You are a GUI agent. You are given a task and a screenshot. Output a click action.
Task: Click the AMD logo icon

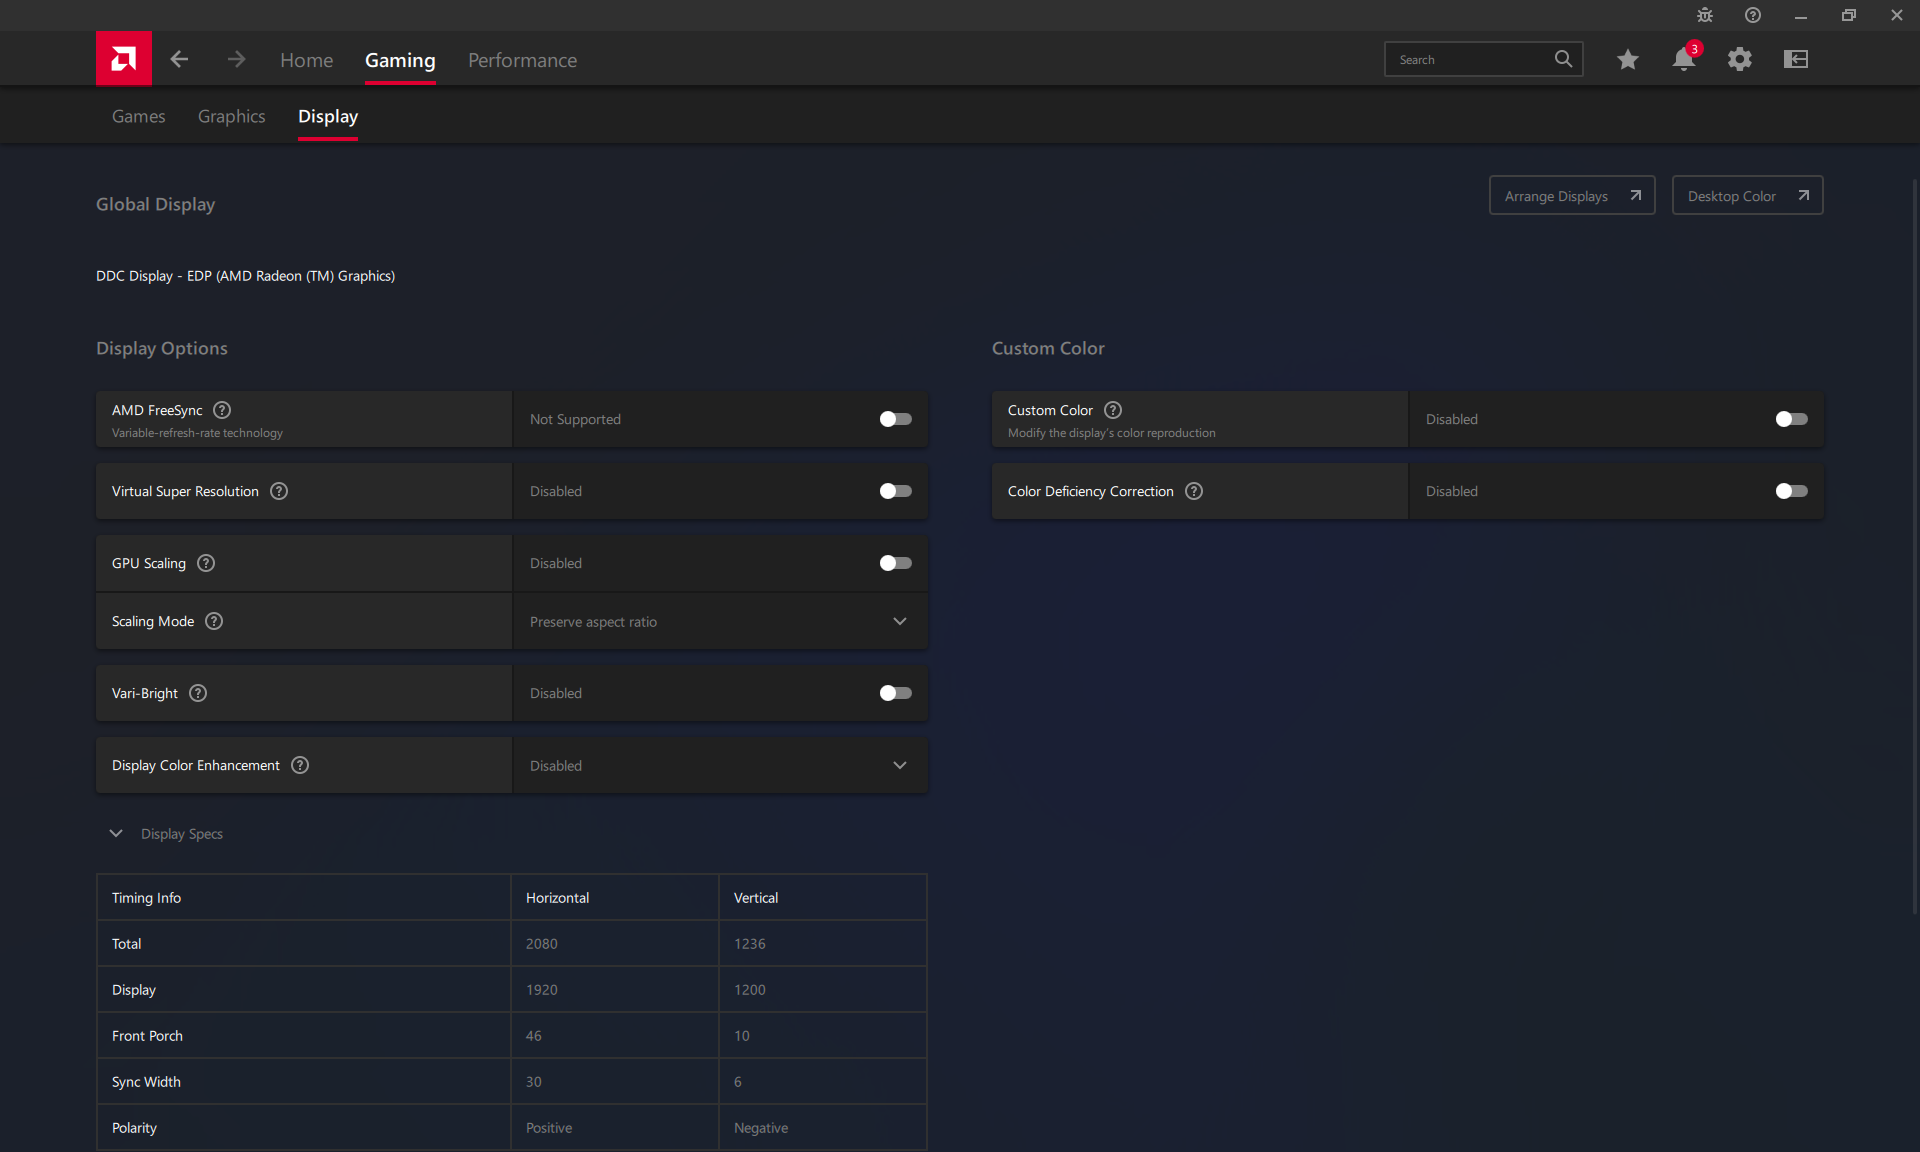[123, 59]
